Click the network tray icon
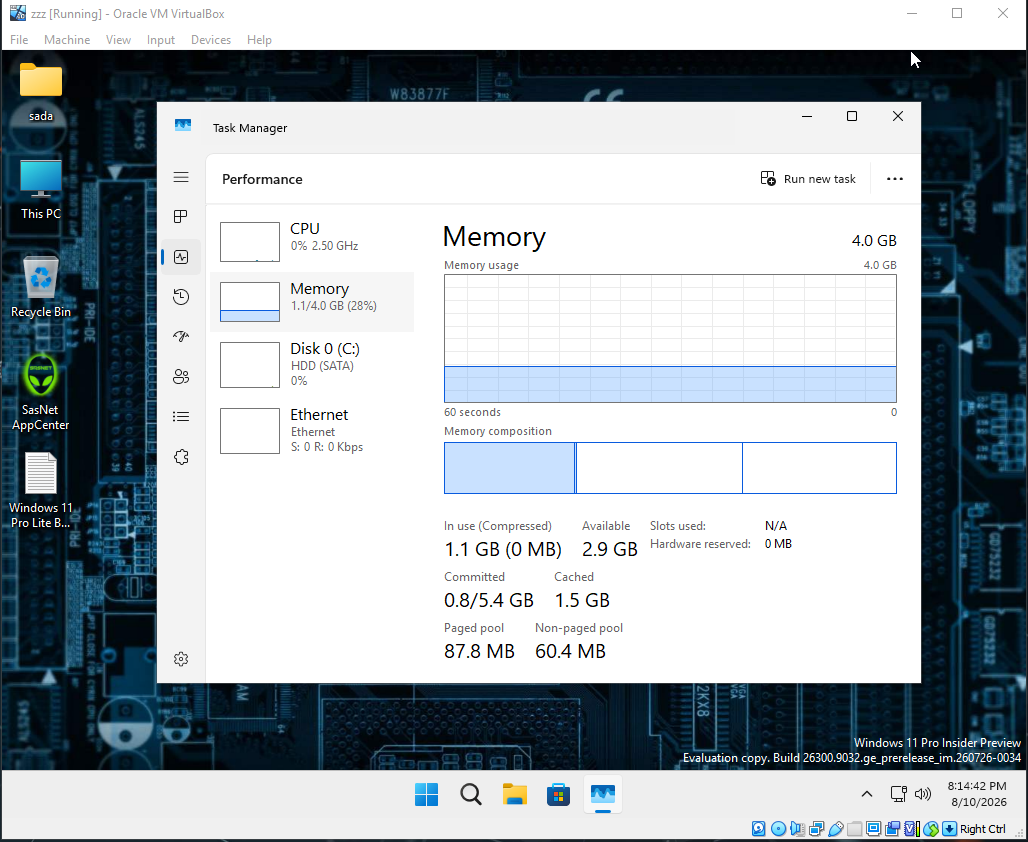This screenshot has width=1028, height=842. [x=898, y=794]
